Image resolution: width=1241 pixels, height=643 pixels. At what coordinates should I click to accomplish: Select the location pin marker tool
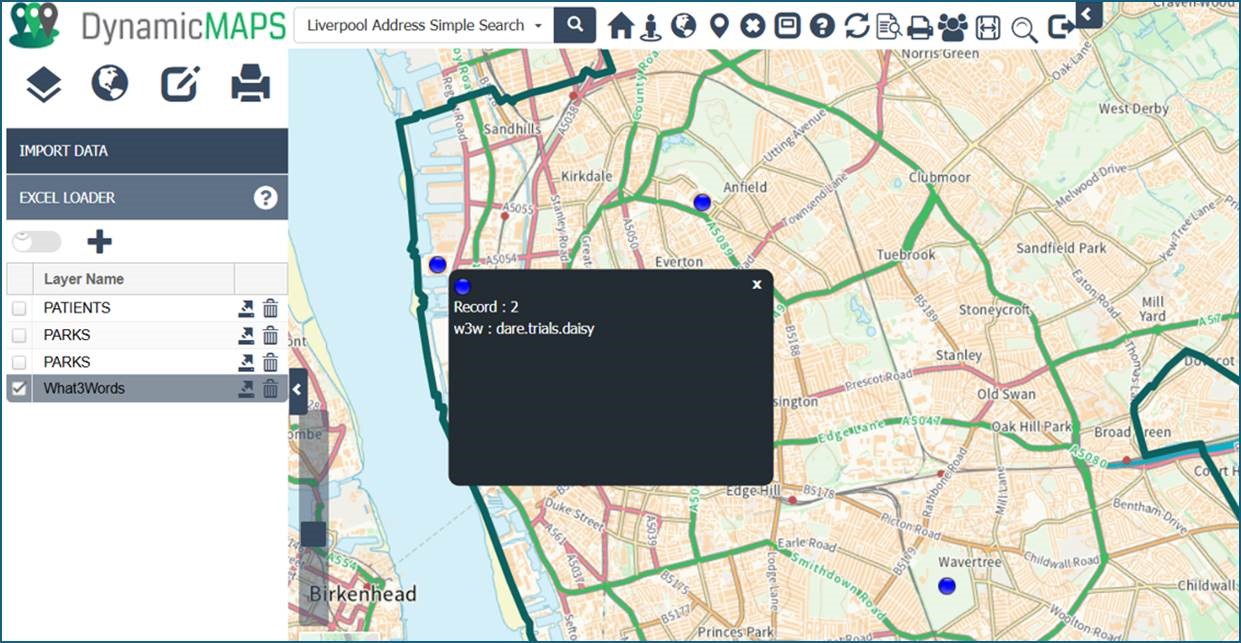719,26
